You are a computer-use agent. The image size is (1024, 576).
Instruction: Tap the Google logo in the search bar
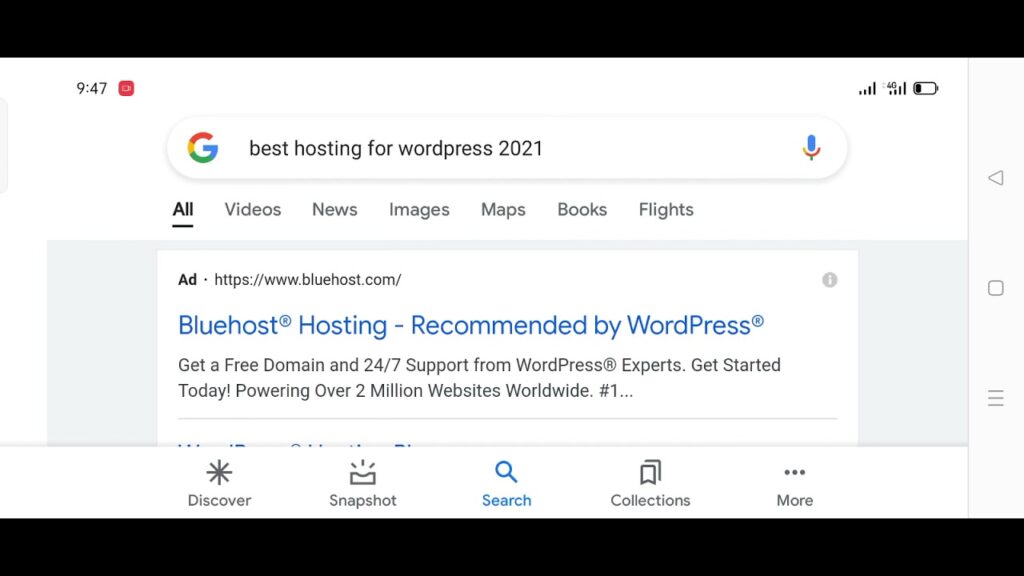pyautogui.click(x=203, y=148)
